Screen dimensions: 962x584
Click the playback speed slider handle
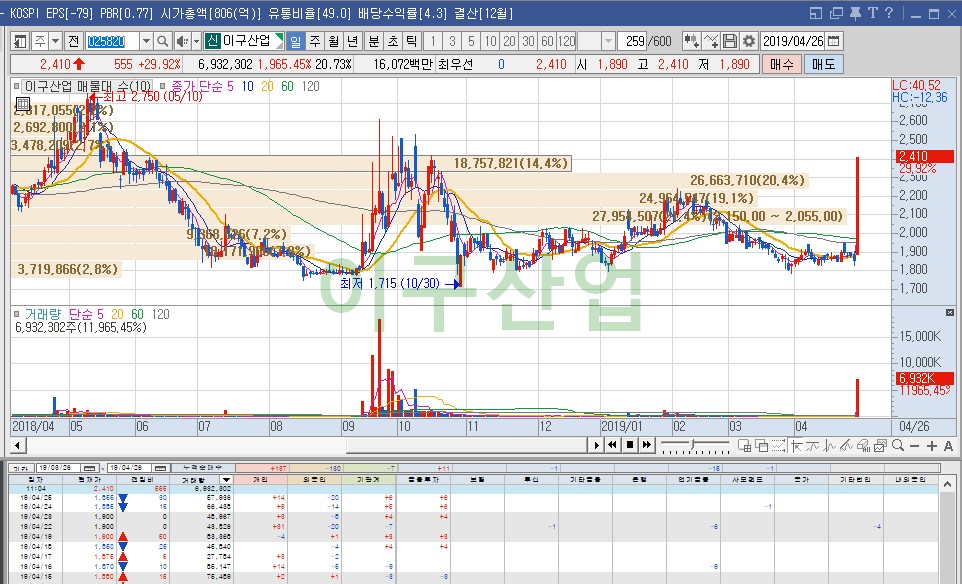pos(693,444)
